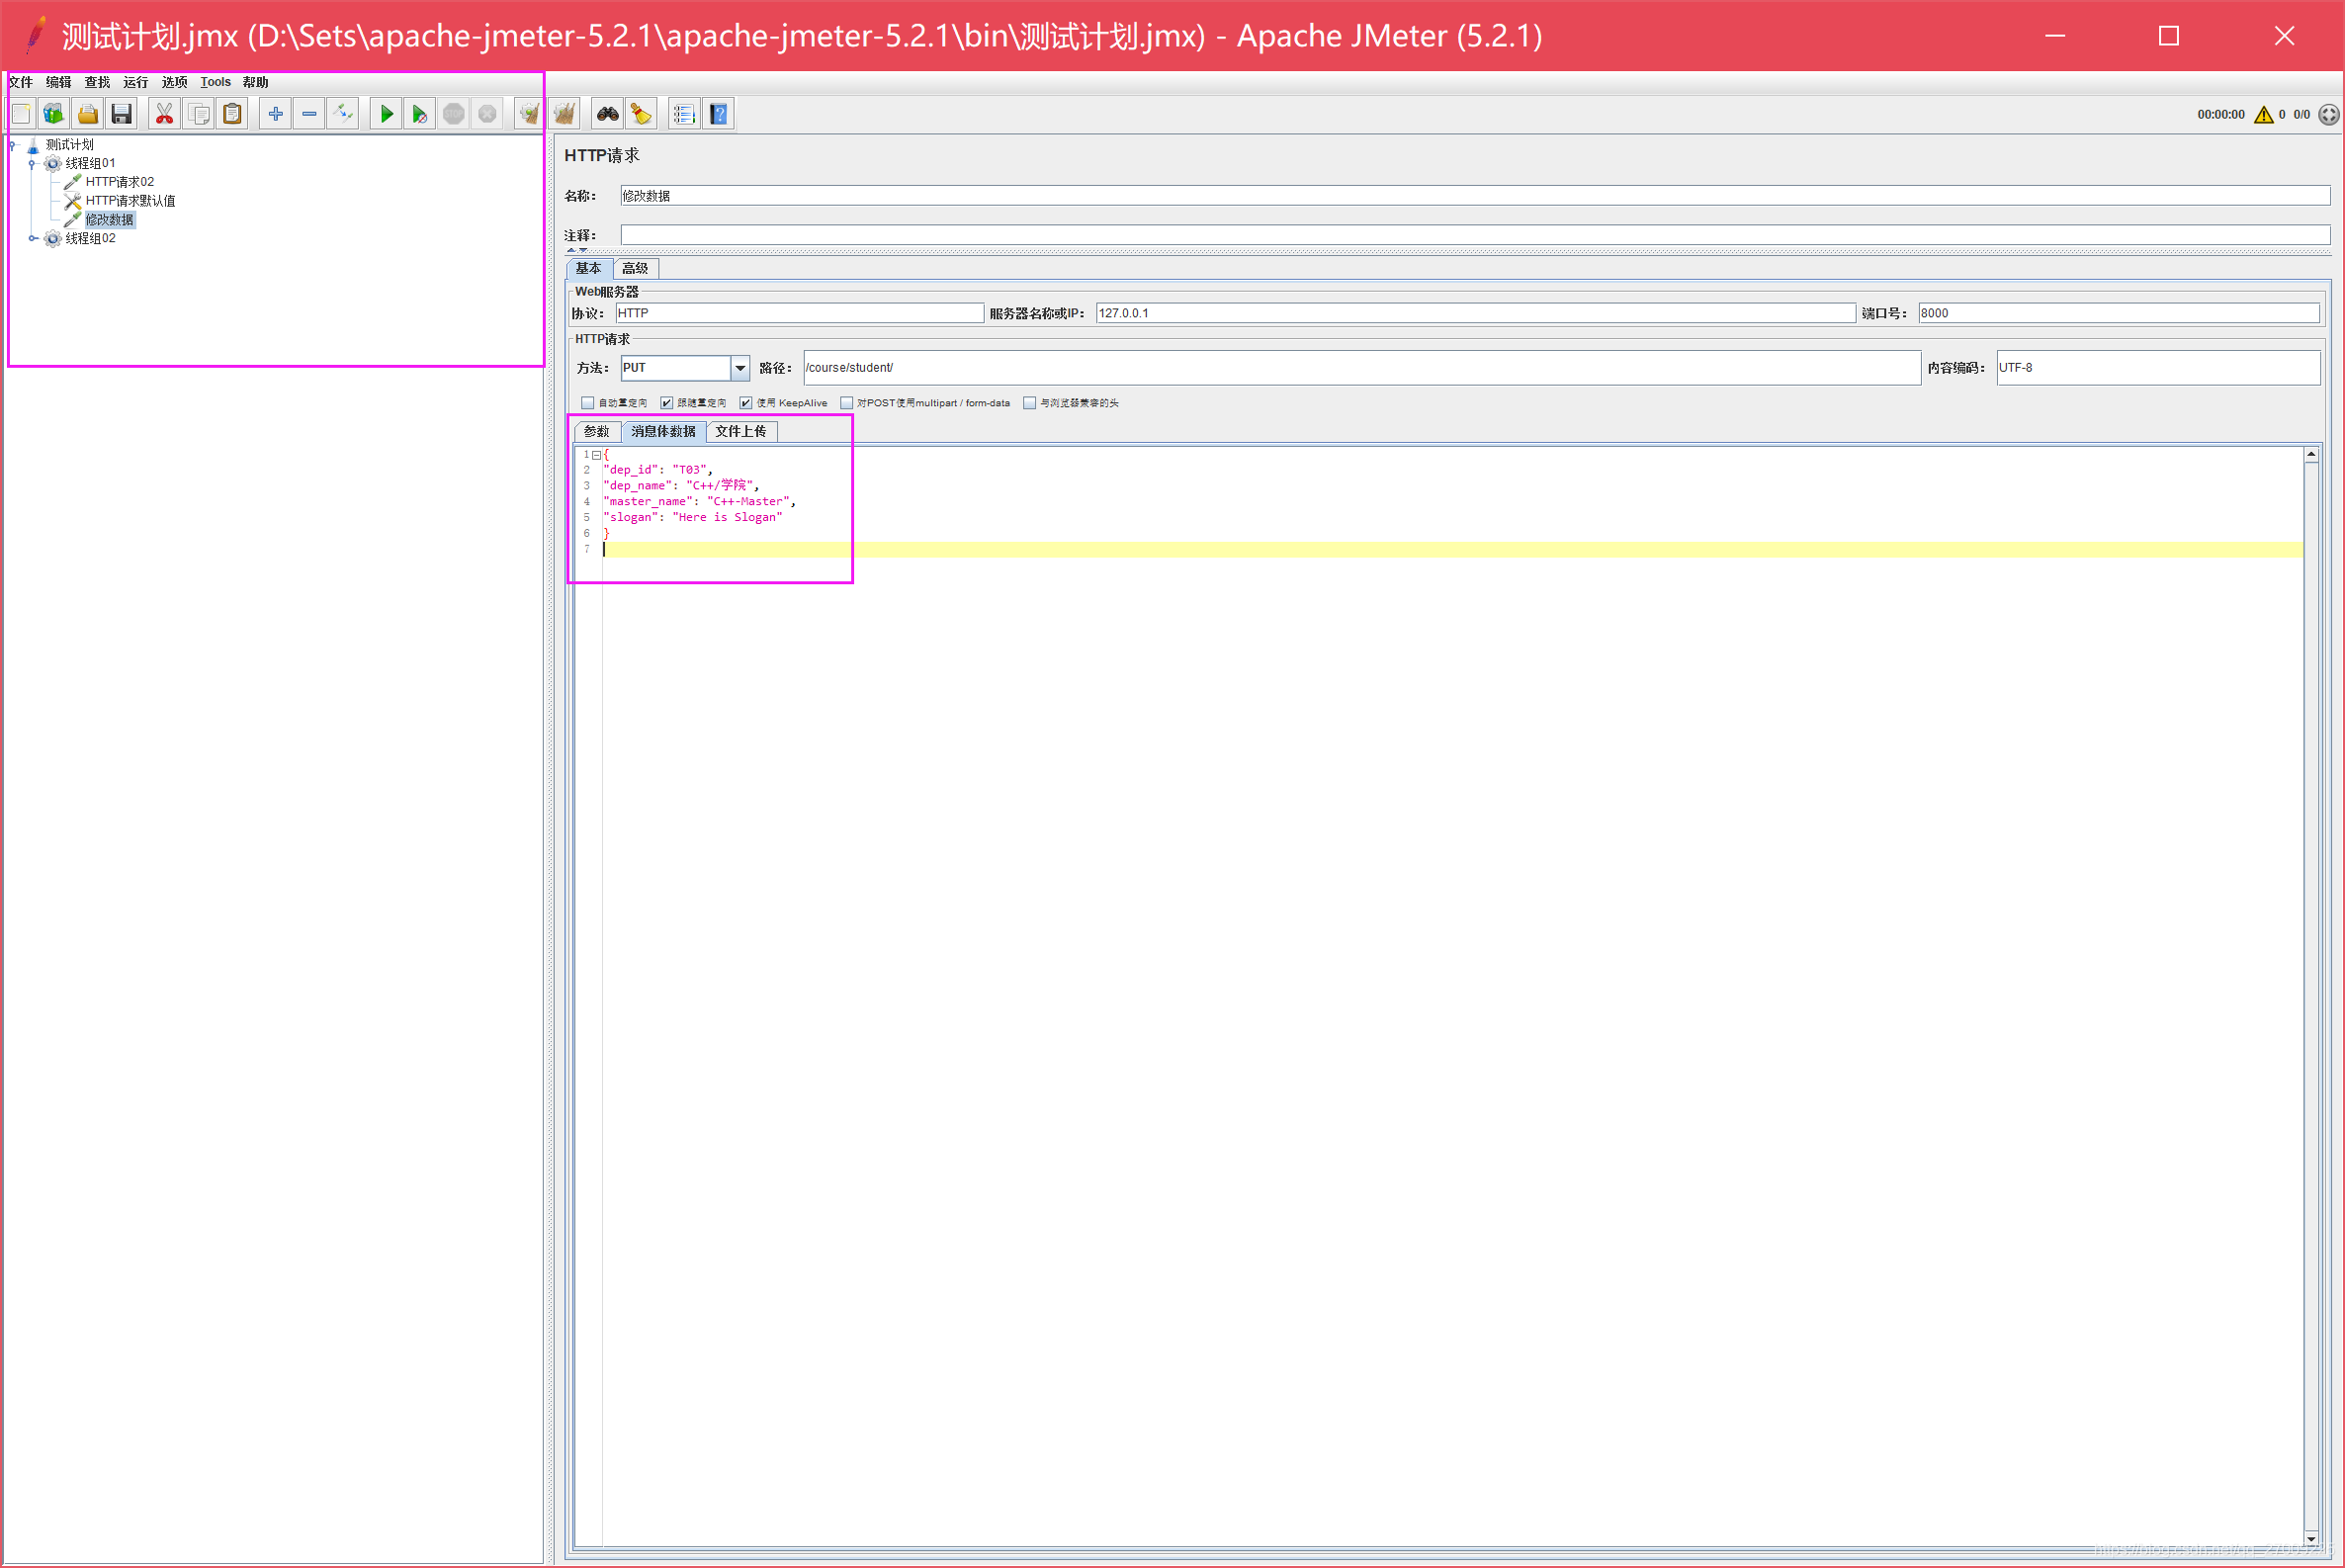Select the 高级 tab

click(x=636, y=266)
